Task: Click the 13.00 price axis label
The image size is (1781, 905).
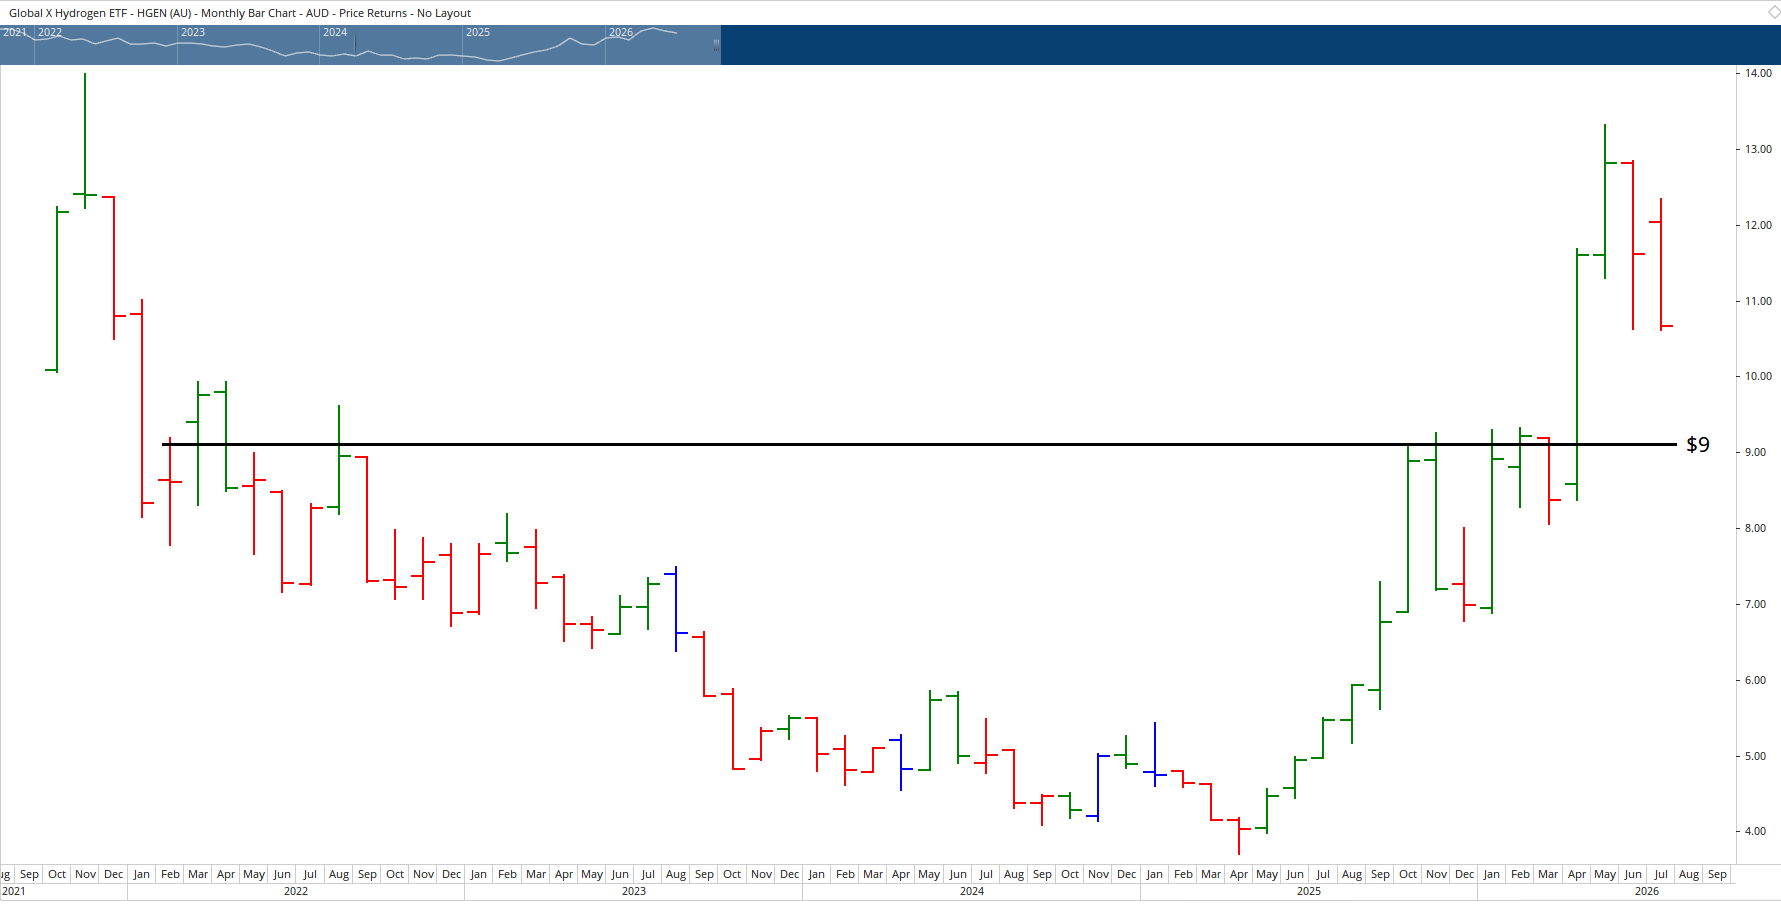Action: pos(1758,149)
